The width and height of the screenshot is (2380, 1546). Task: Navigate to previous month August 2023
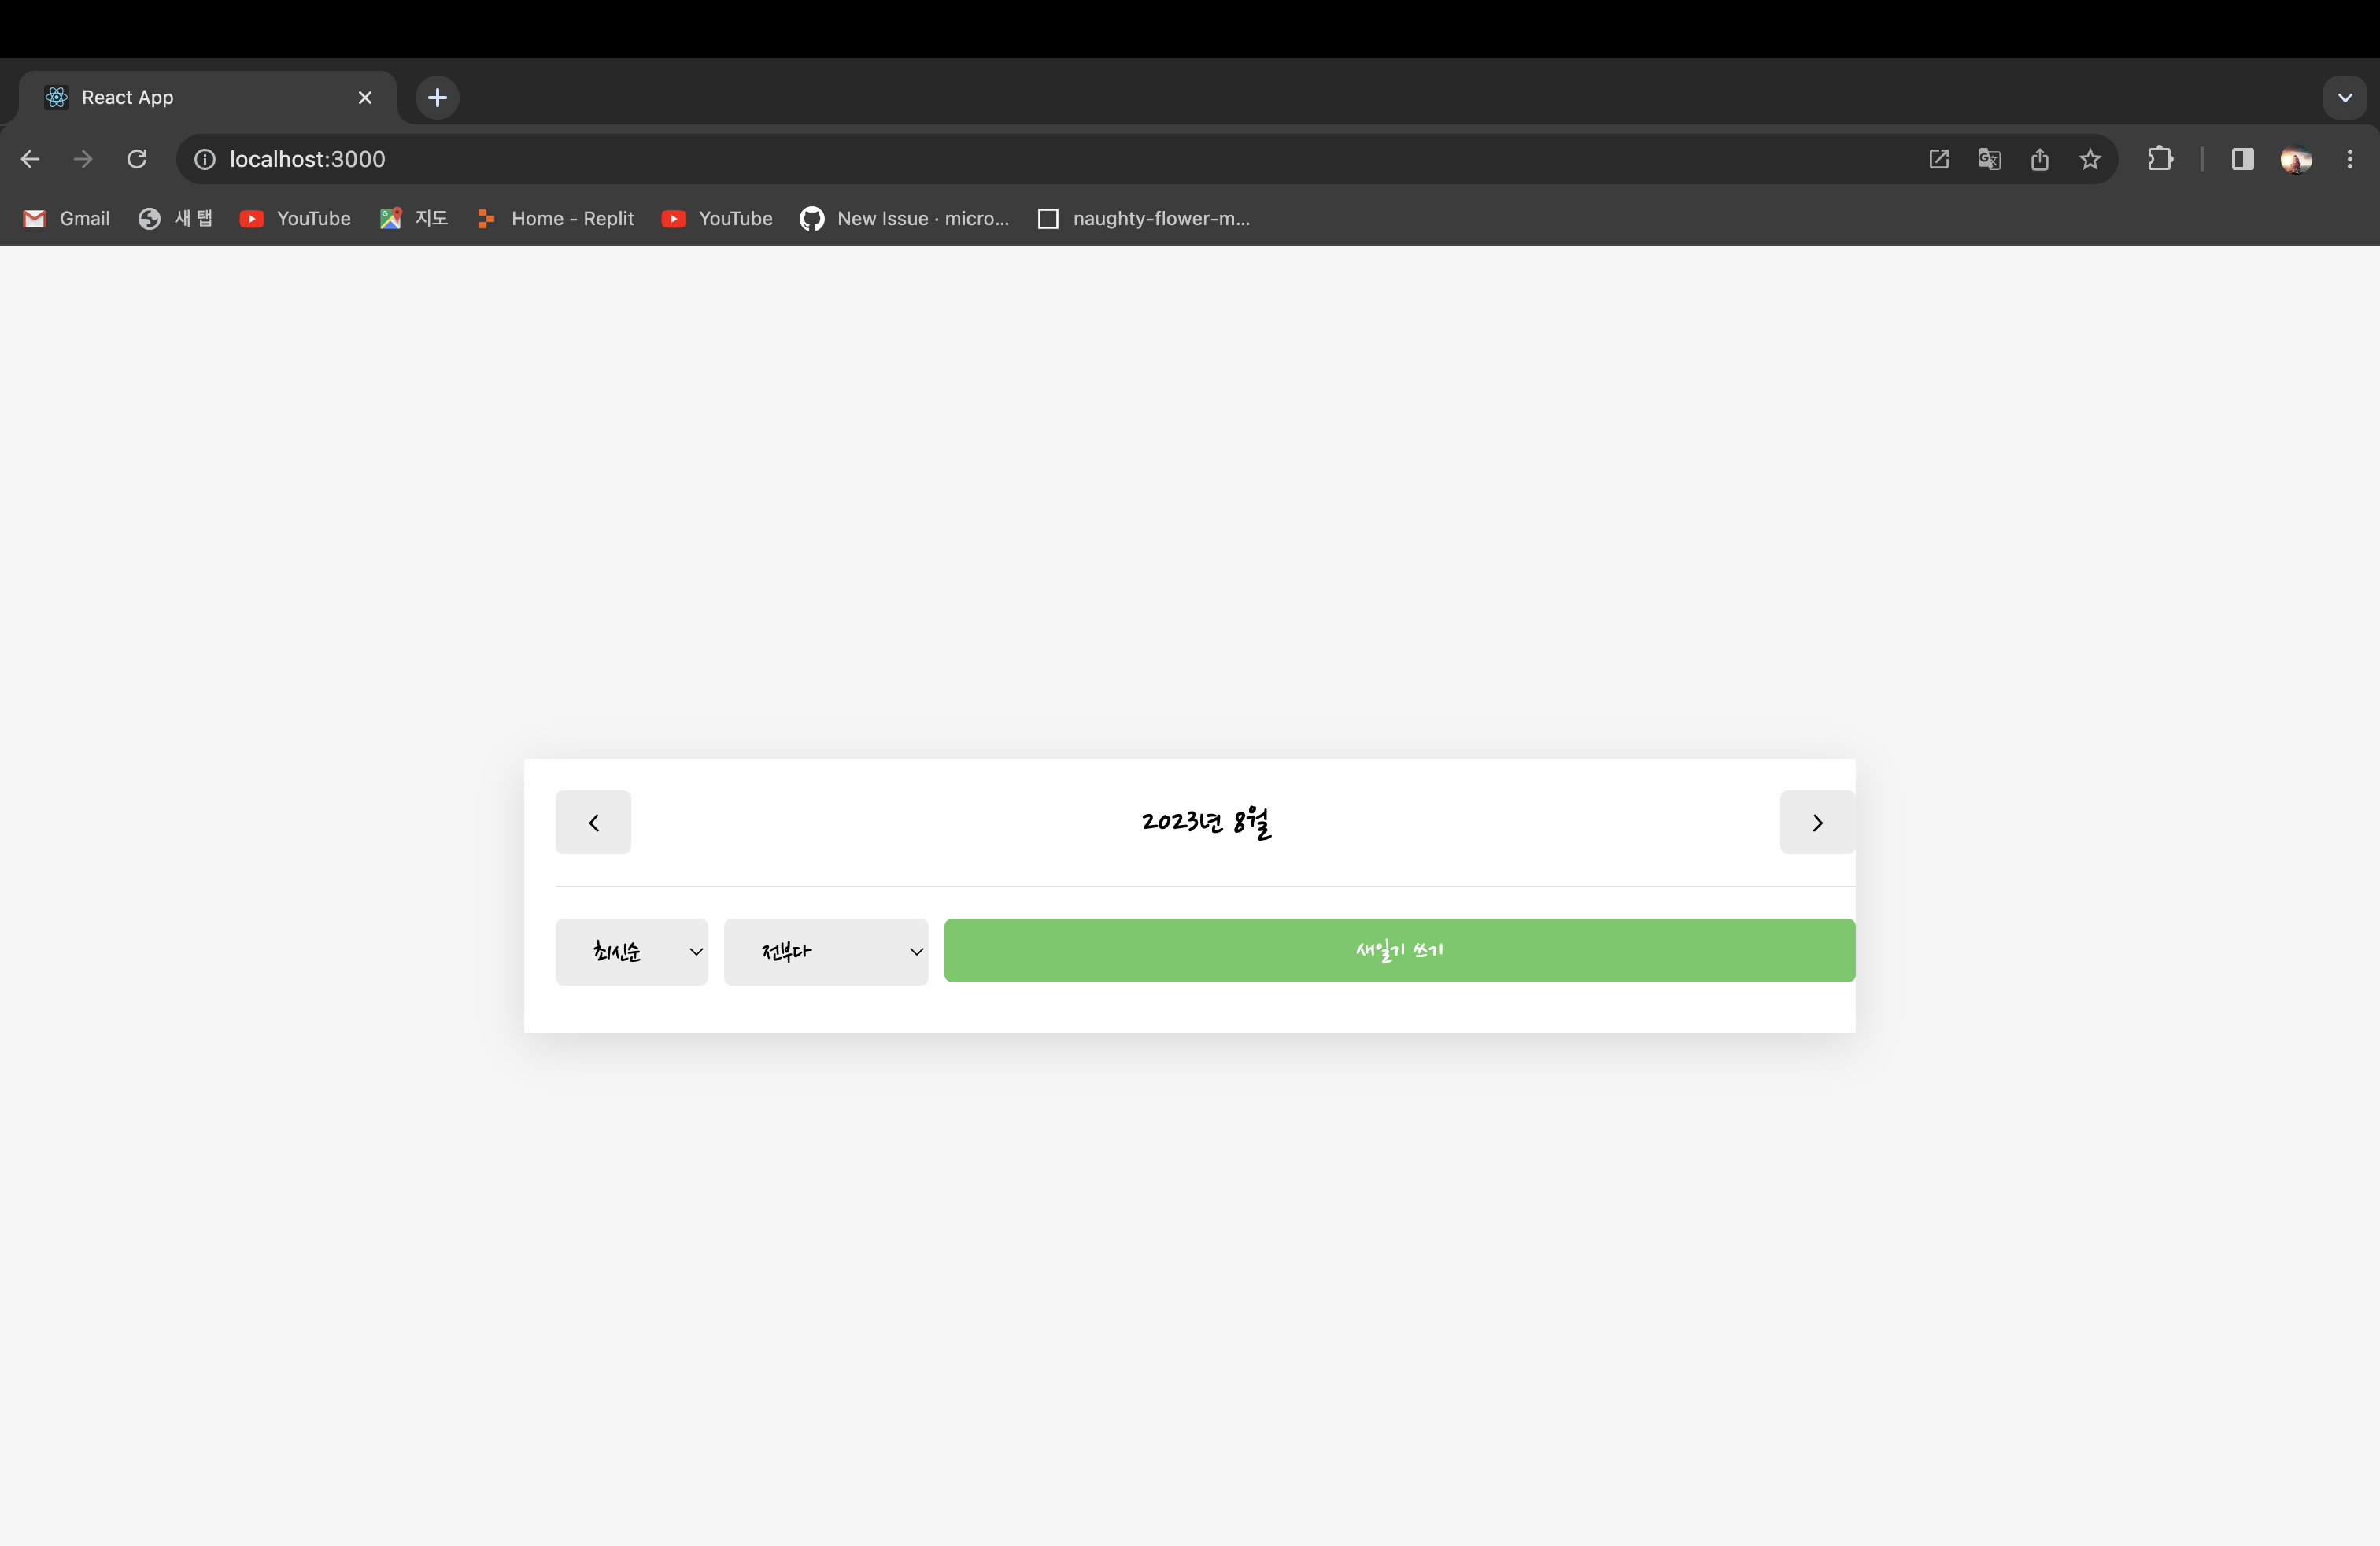(x=593, y=823)
